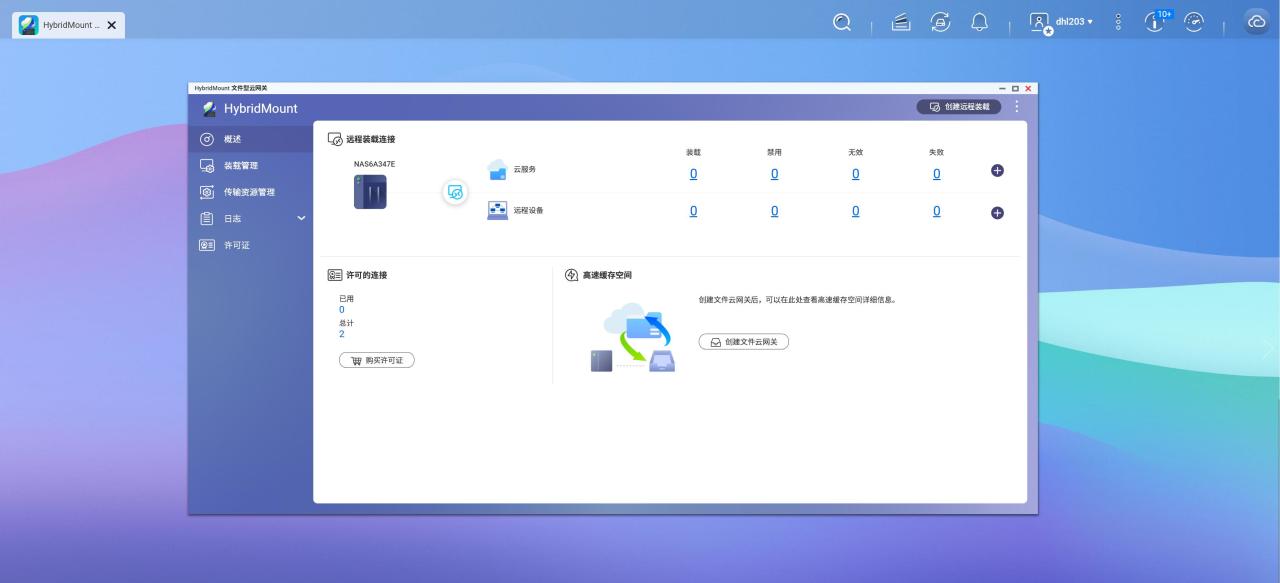
Task: Open 云服务 装载 count link
Action: (x=693, y=174)
